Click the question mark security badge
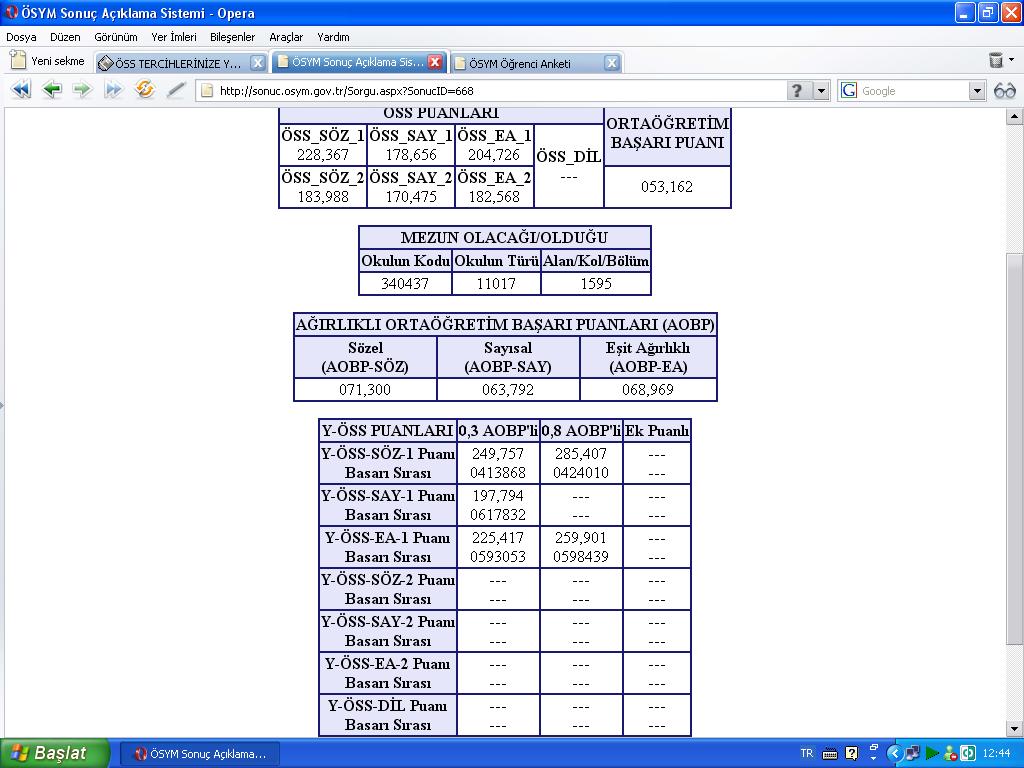The image size is (1024, 768). coord(797,91)
